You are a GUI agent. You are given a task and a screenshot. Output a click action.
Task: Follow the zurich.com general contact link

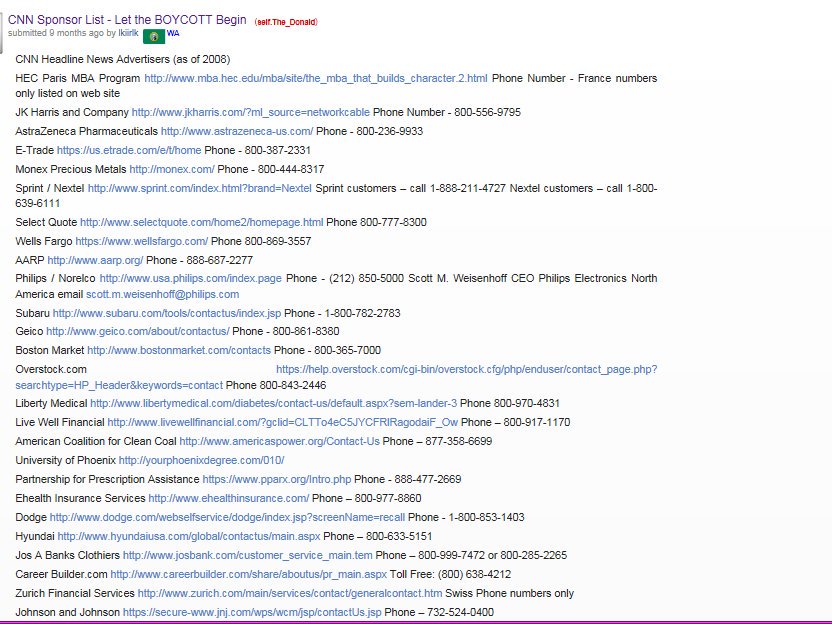coord(290,594)
